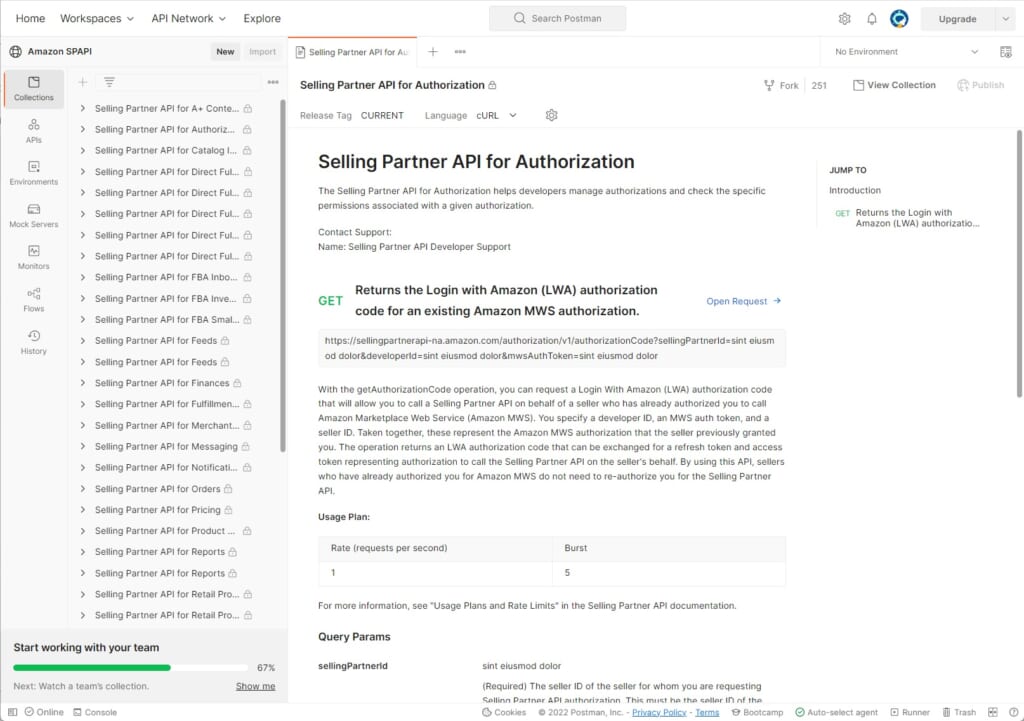Expand Selling Partner API for Catalog collection
The width and height of the screenshot is (1024, 721).
[x=82, y=150]
